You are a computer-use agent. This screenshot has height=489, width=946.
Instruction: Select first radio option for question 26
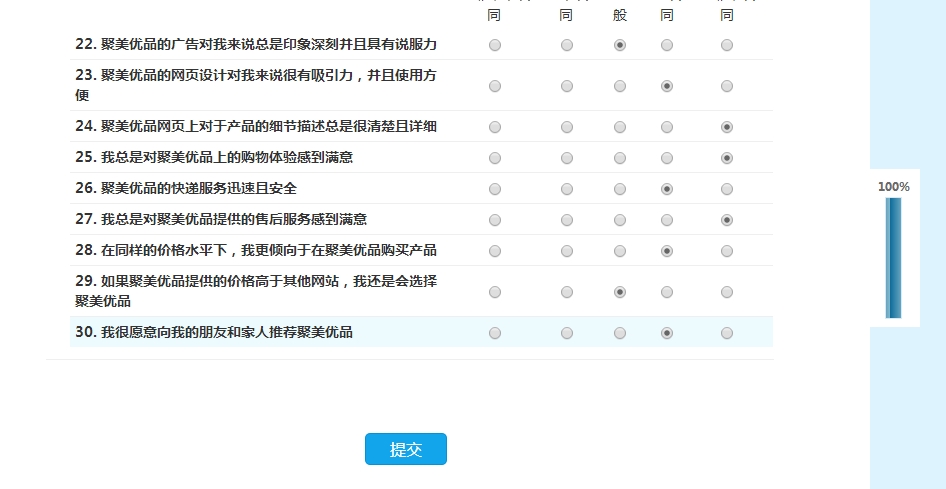click(x=495, y=189)
